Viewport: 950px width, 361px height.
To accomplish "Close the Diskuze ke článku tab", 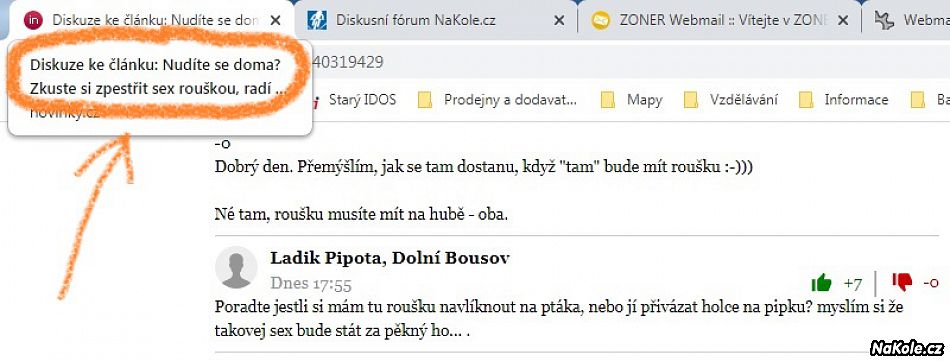I will click(x=275, y=21).
